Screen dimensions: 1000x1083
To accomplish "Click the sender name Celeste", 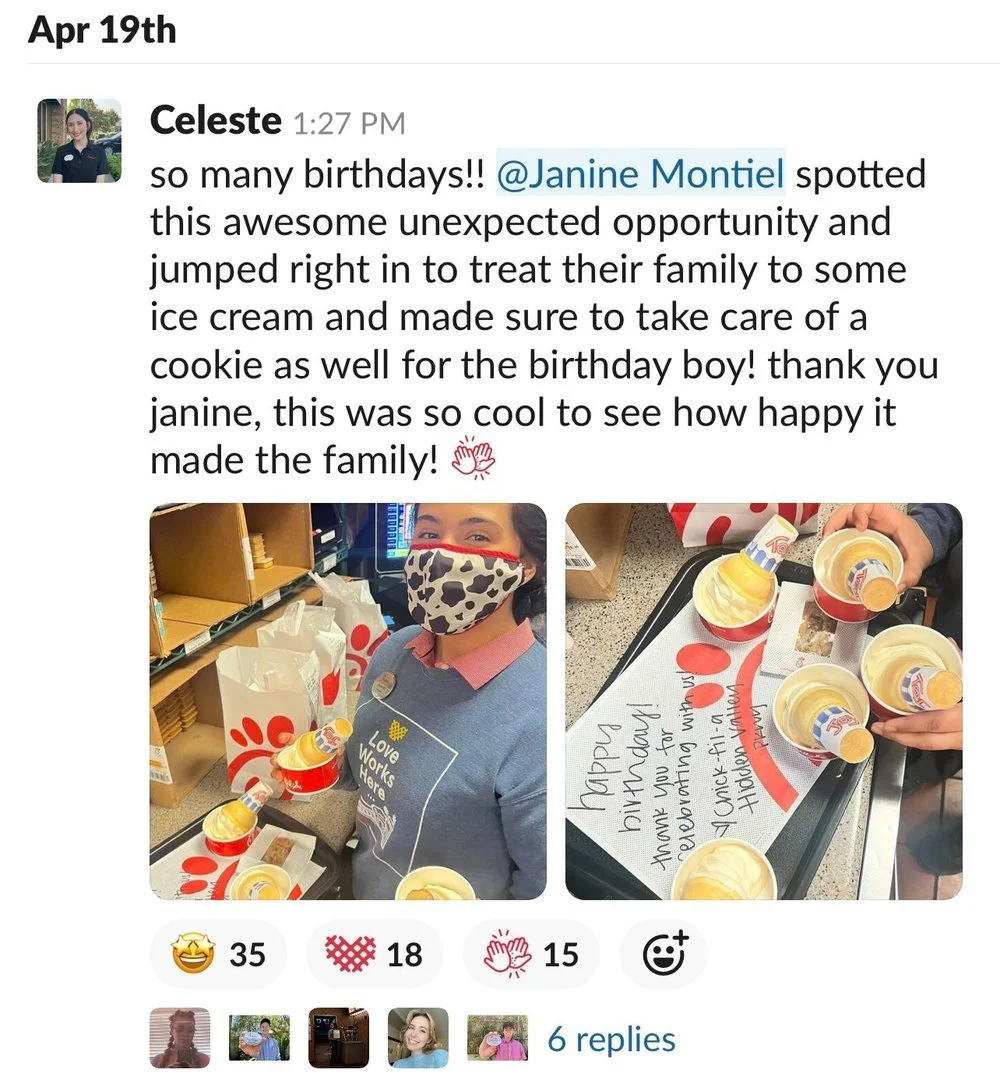I will [x=215, y=120].
